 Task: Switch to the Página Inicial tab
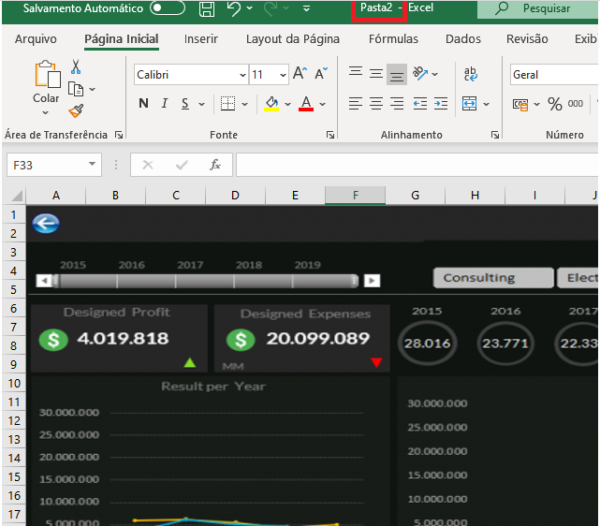(x=121, y=39)
